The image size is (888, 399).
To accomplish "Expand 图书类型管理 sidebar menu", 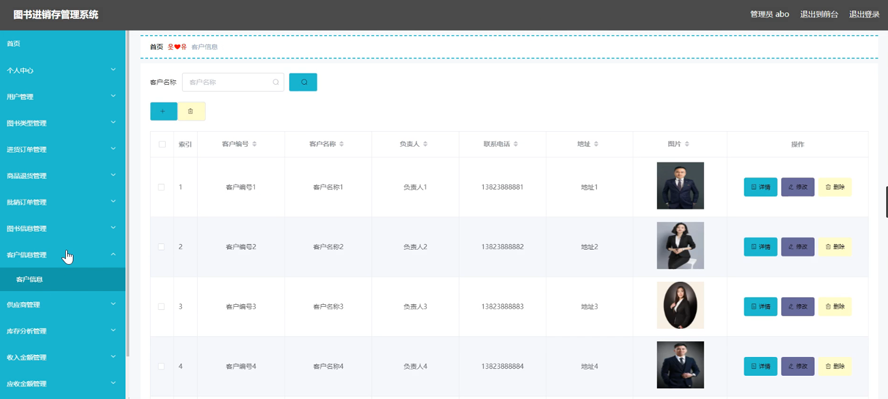I will pos(62,123).
